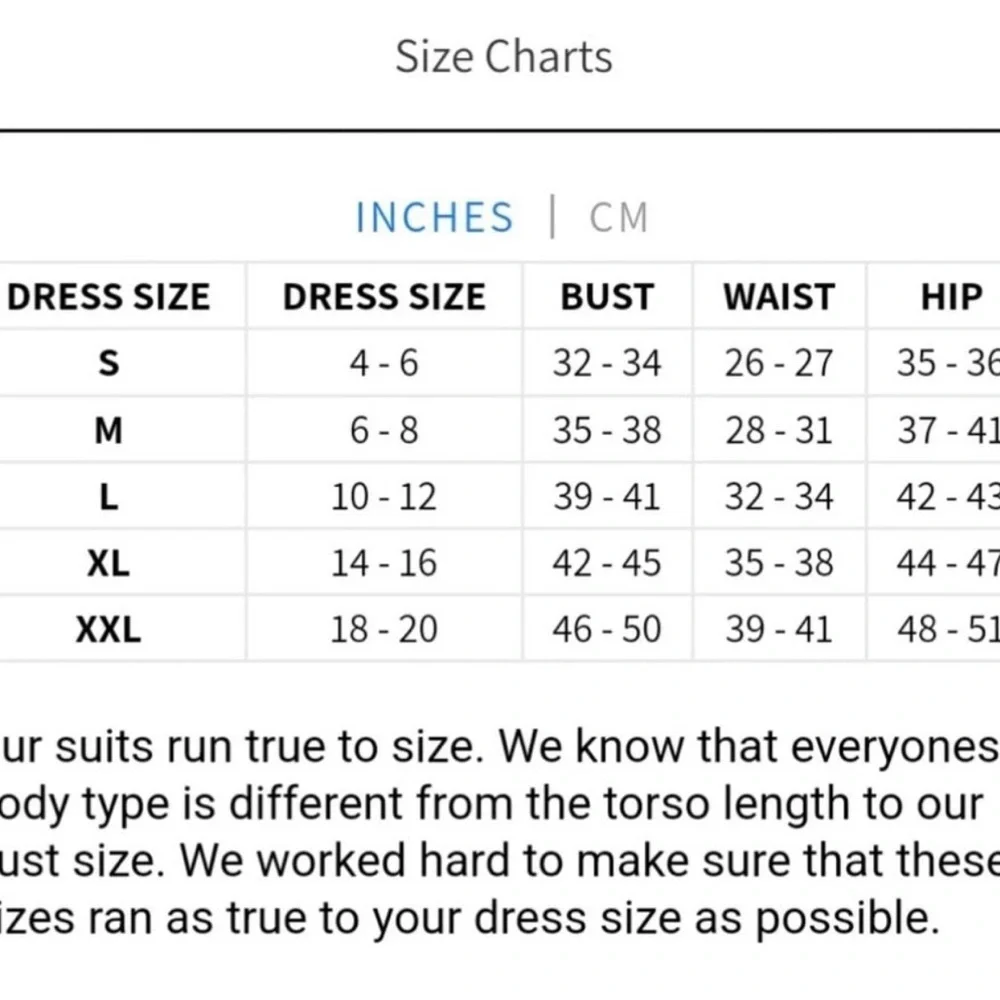The height and width of the screenshot is (1000, 1000).
Task: Click the HIP column header
Action: [x=952, y=297]
